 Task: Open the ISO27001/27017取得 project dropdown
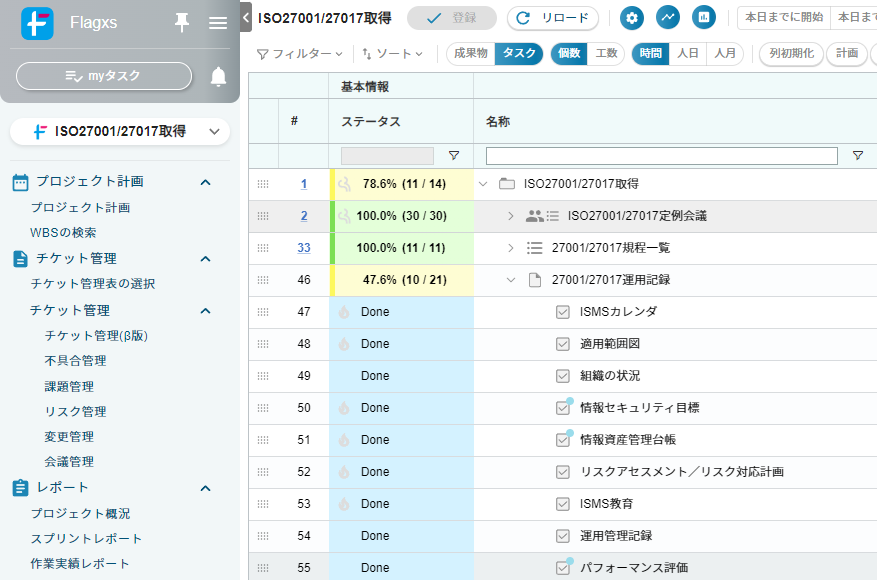click(x=213, y=131)
